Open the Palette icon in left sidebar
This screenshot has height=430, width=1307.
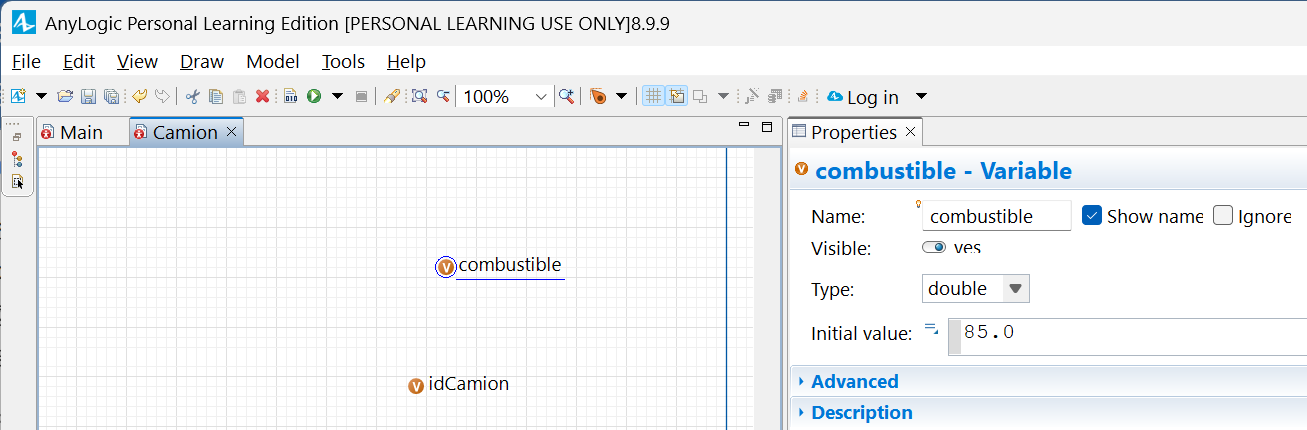point(17,182)
